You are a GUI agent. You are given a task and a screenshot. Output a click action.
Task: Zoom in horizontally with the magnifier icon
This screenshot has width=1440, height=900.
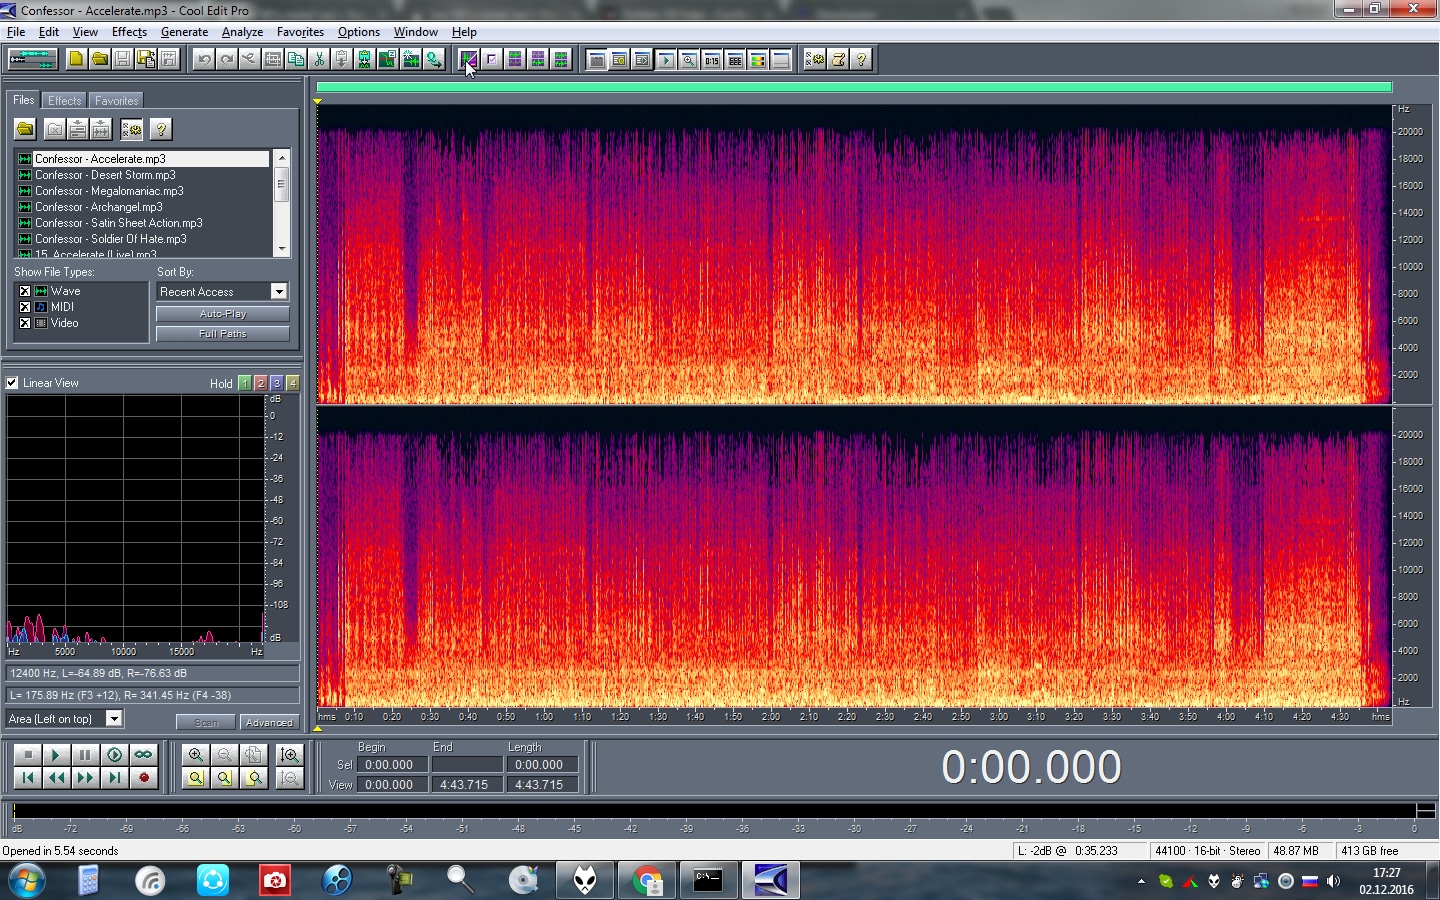pyautogui.click(x=196, y=755)
